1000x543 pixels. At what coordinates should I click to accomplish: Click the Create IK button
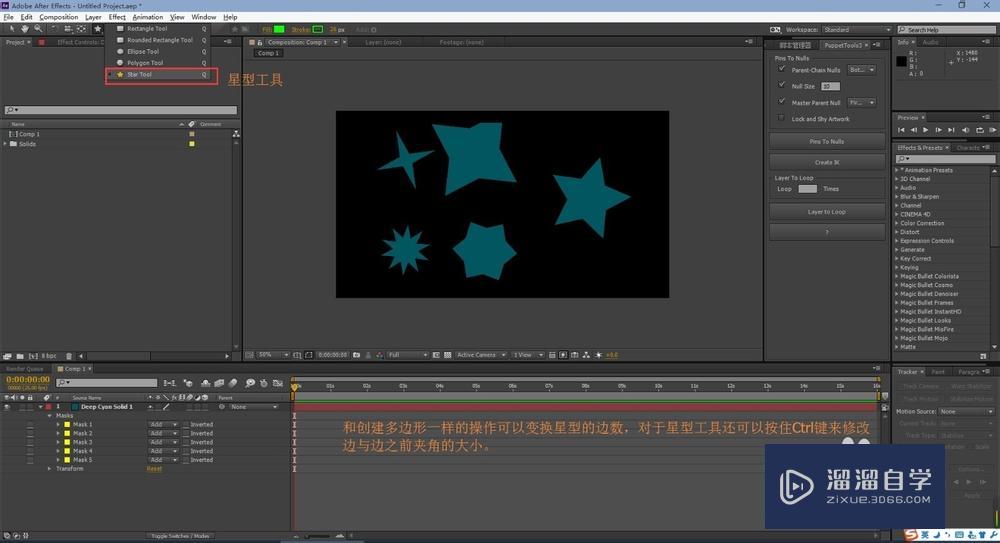(827, 162)
